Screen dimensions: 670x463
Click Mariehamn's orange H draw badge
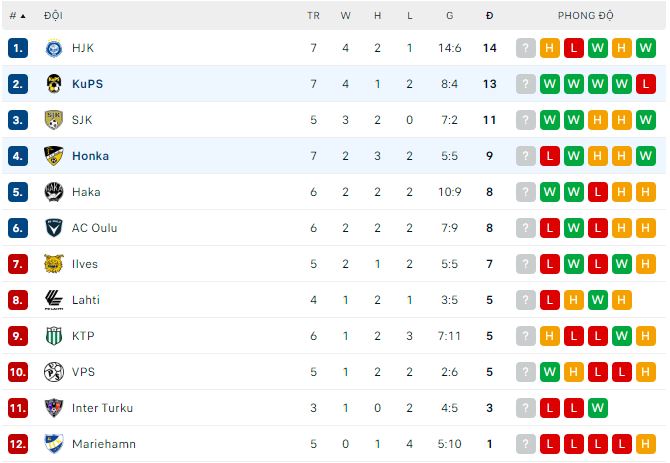coord(646,444)
